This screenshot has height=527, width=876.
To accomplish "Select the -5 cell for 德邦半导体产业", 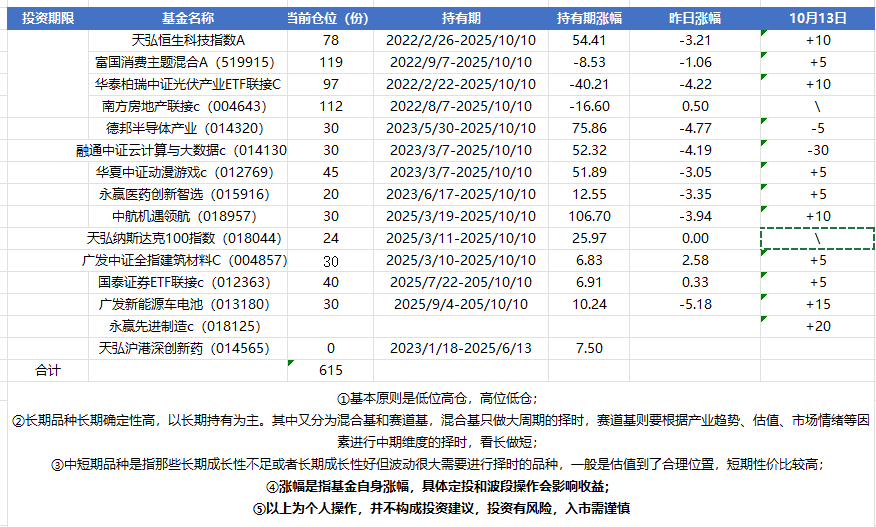I will 818,129.
